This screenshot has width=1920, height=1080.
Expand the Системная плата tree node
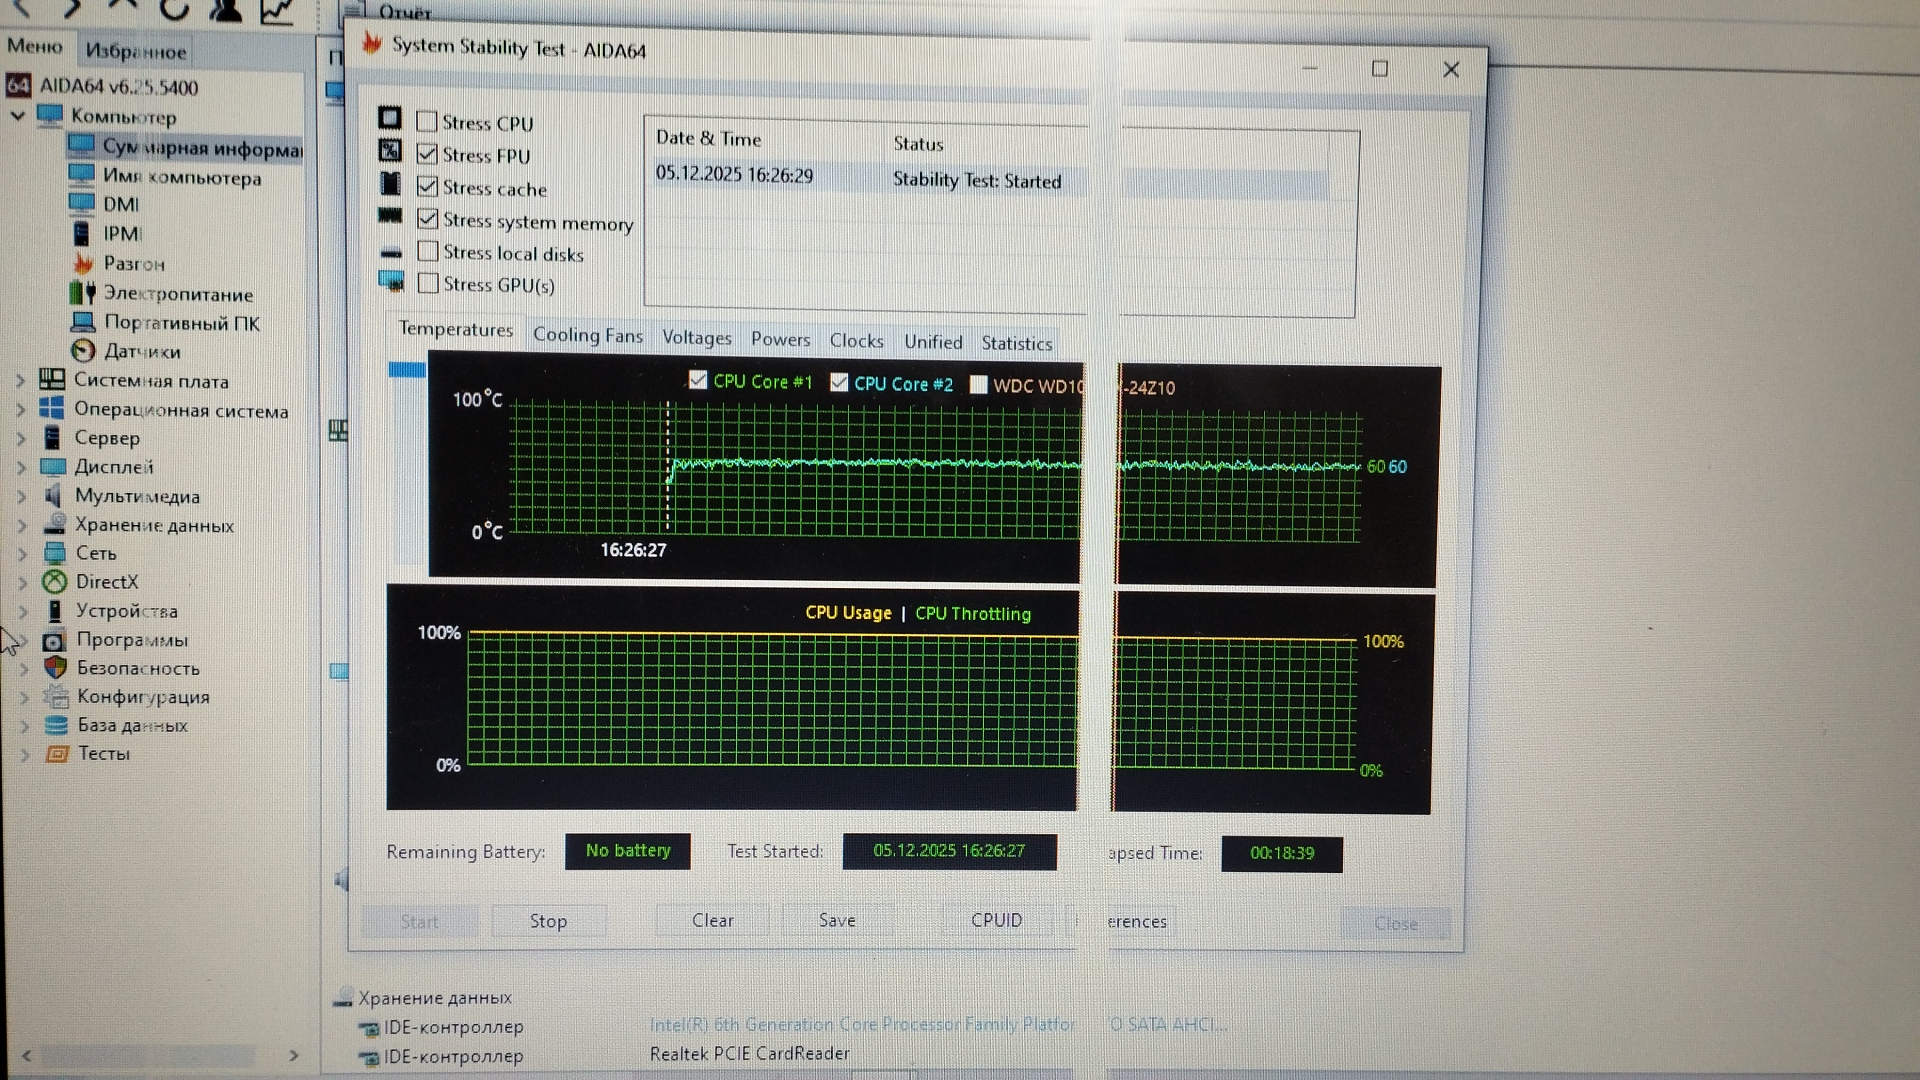click(20, 380)
